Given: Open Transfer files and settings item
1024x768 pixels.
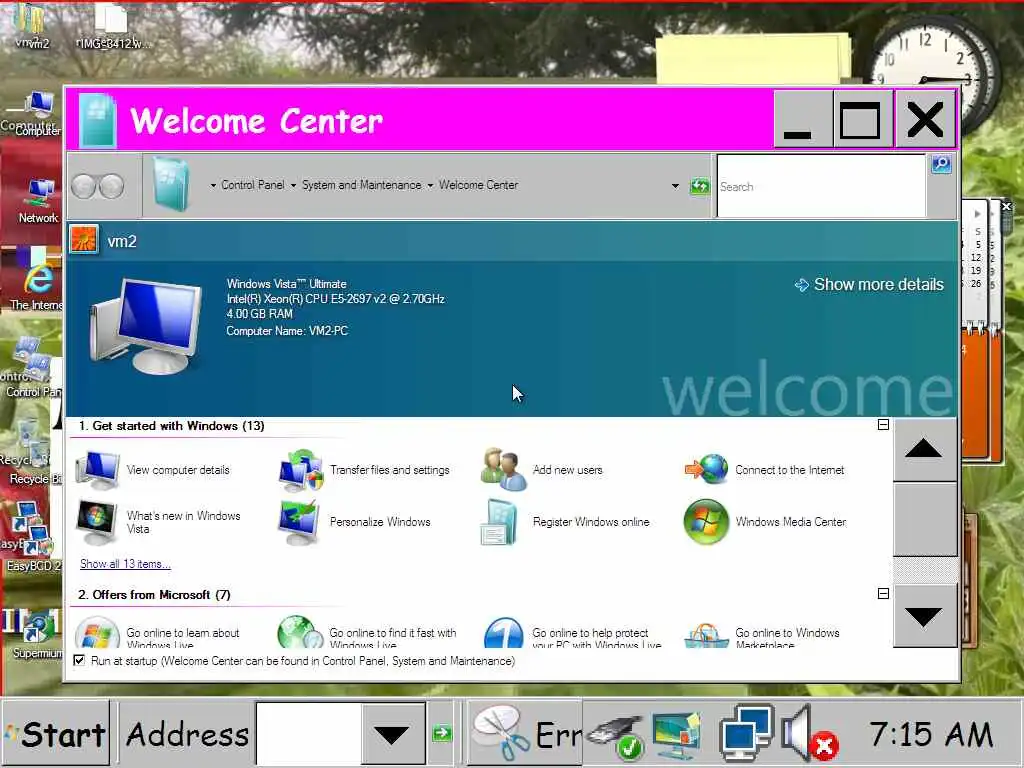Looking at the screenshot, I should 364,470.
